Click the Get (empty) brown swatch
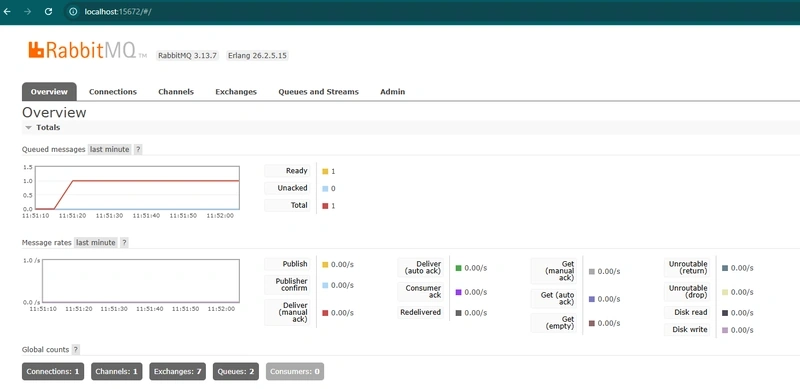800x389 pixels. (x=591, y=323)
